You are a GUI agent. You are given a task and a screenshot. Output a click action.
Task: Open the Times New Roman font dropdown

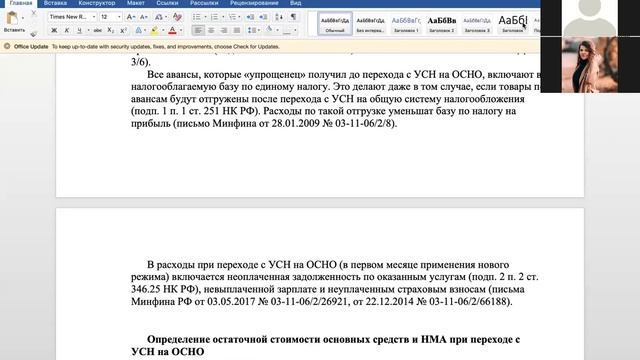click(x=94, y=17)
